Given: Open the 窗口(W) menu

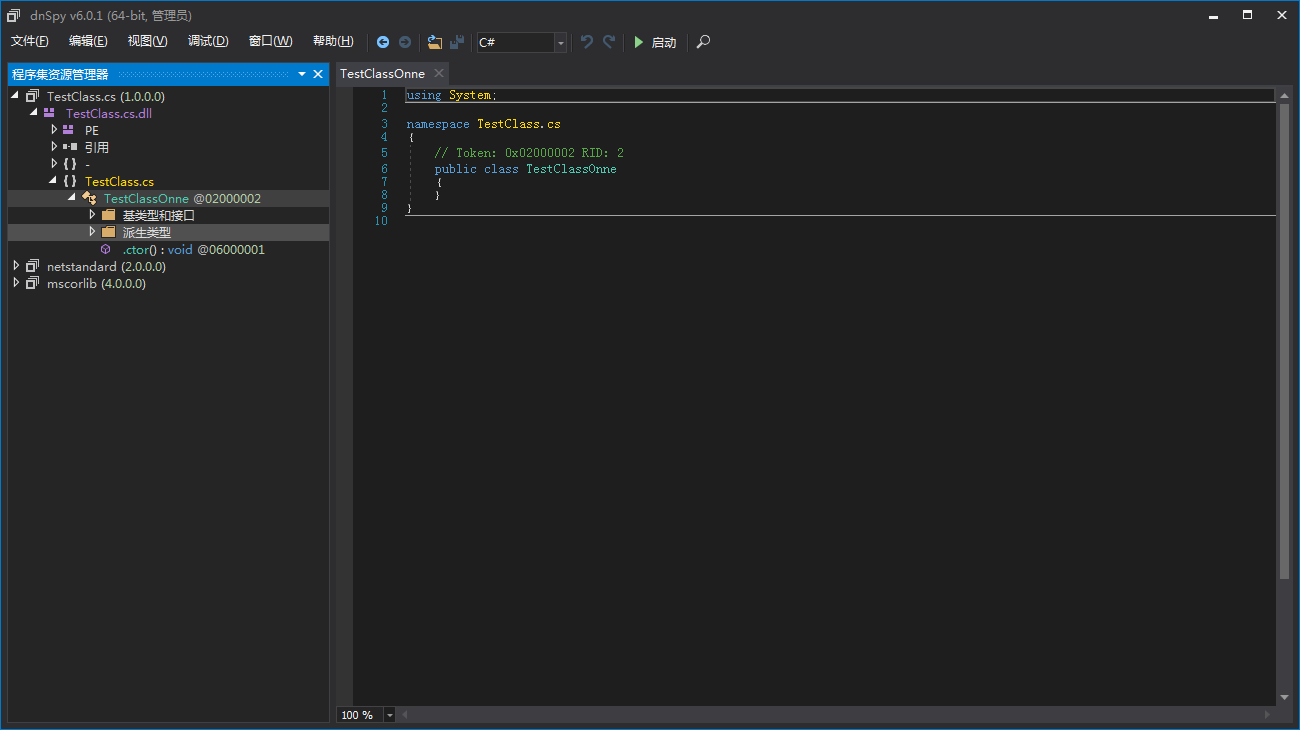Looking at the screenshot, I should click(271, 42).
